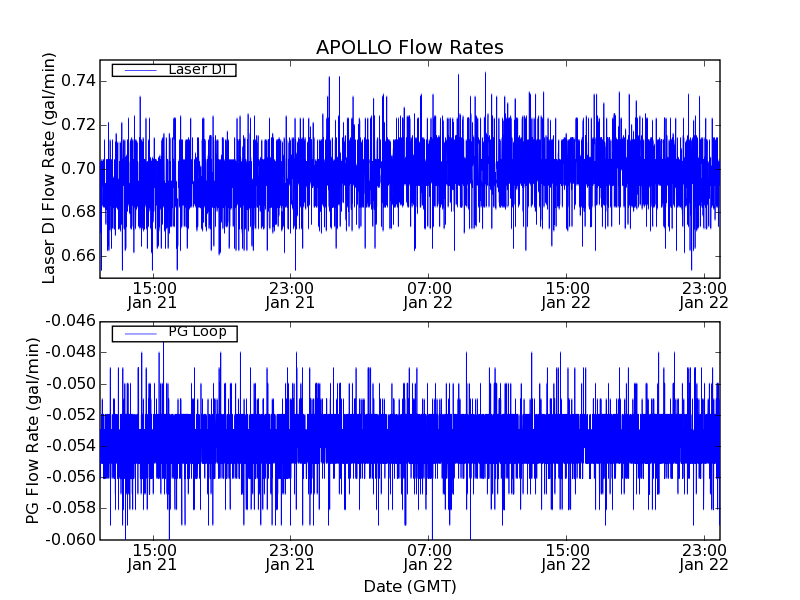Click top plot's 23:00 Jan 21 tick label
Viewport: 800px width, 600px height.
pos(290,295)
